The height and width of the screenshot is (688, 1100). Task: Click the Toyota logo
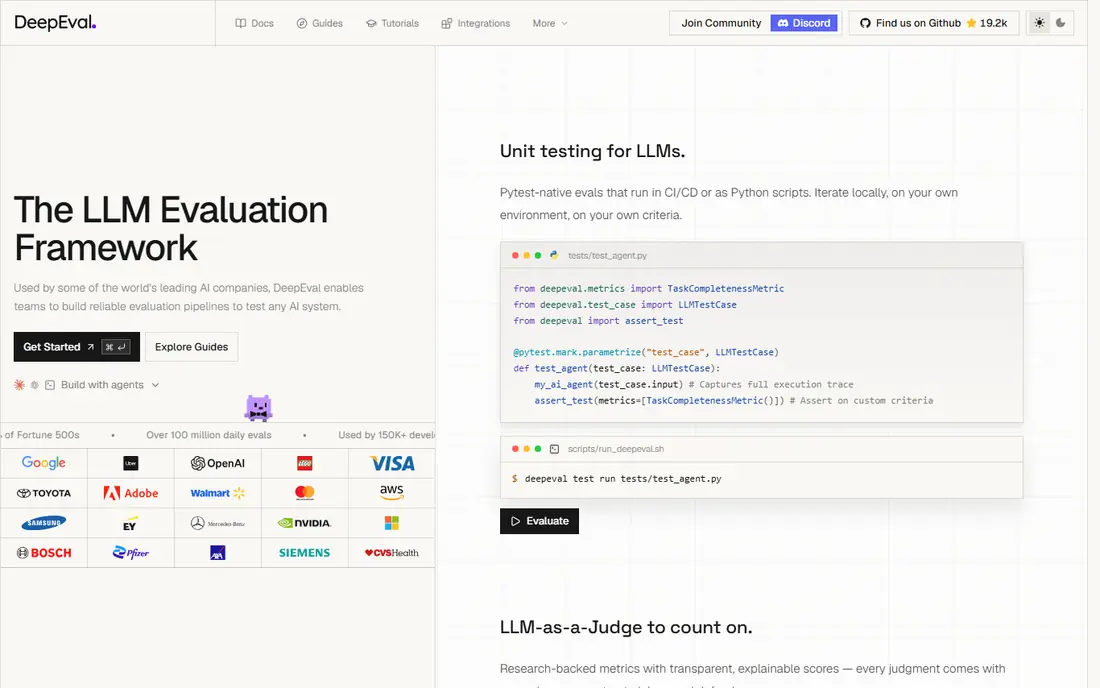(x=43, y=493)
